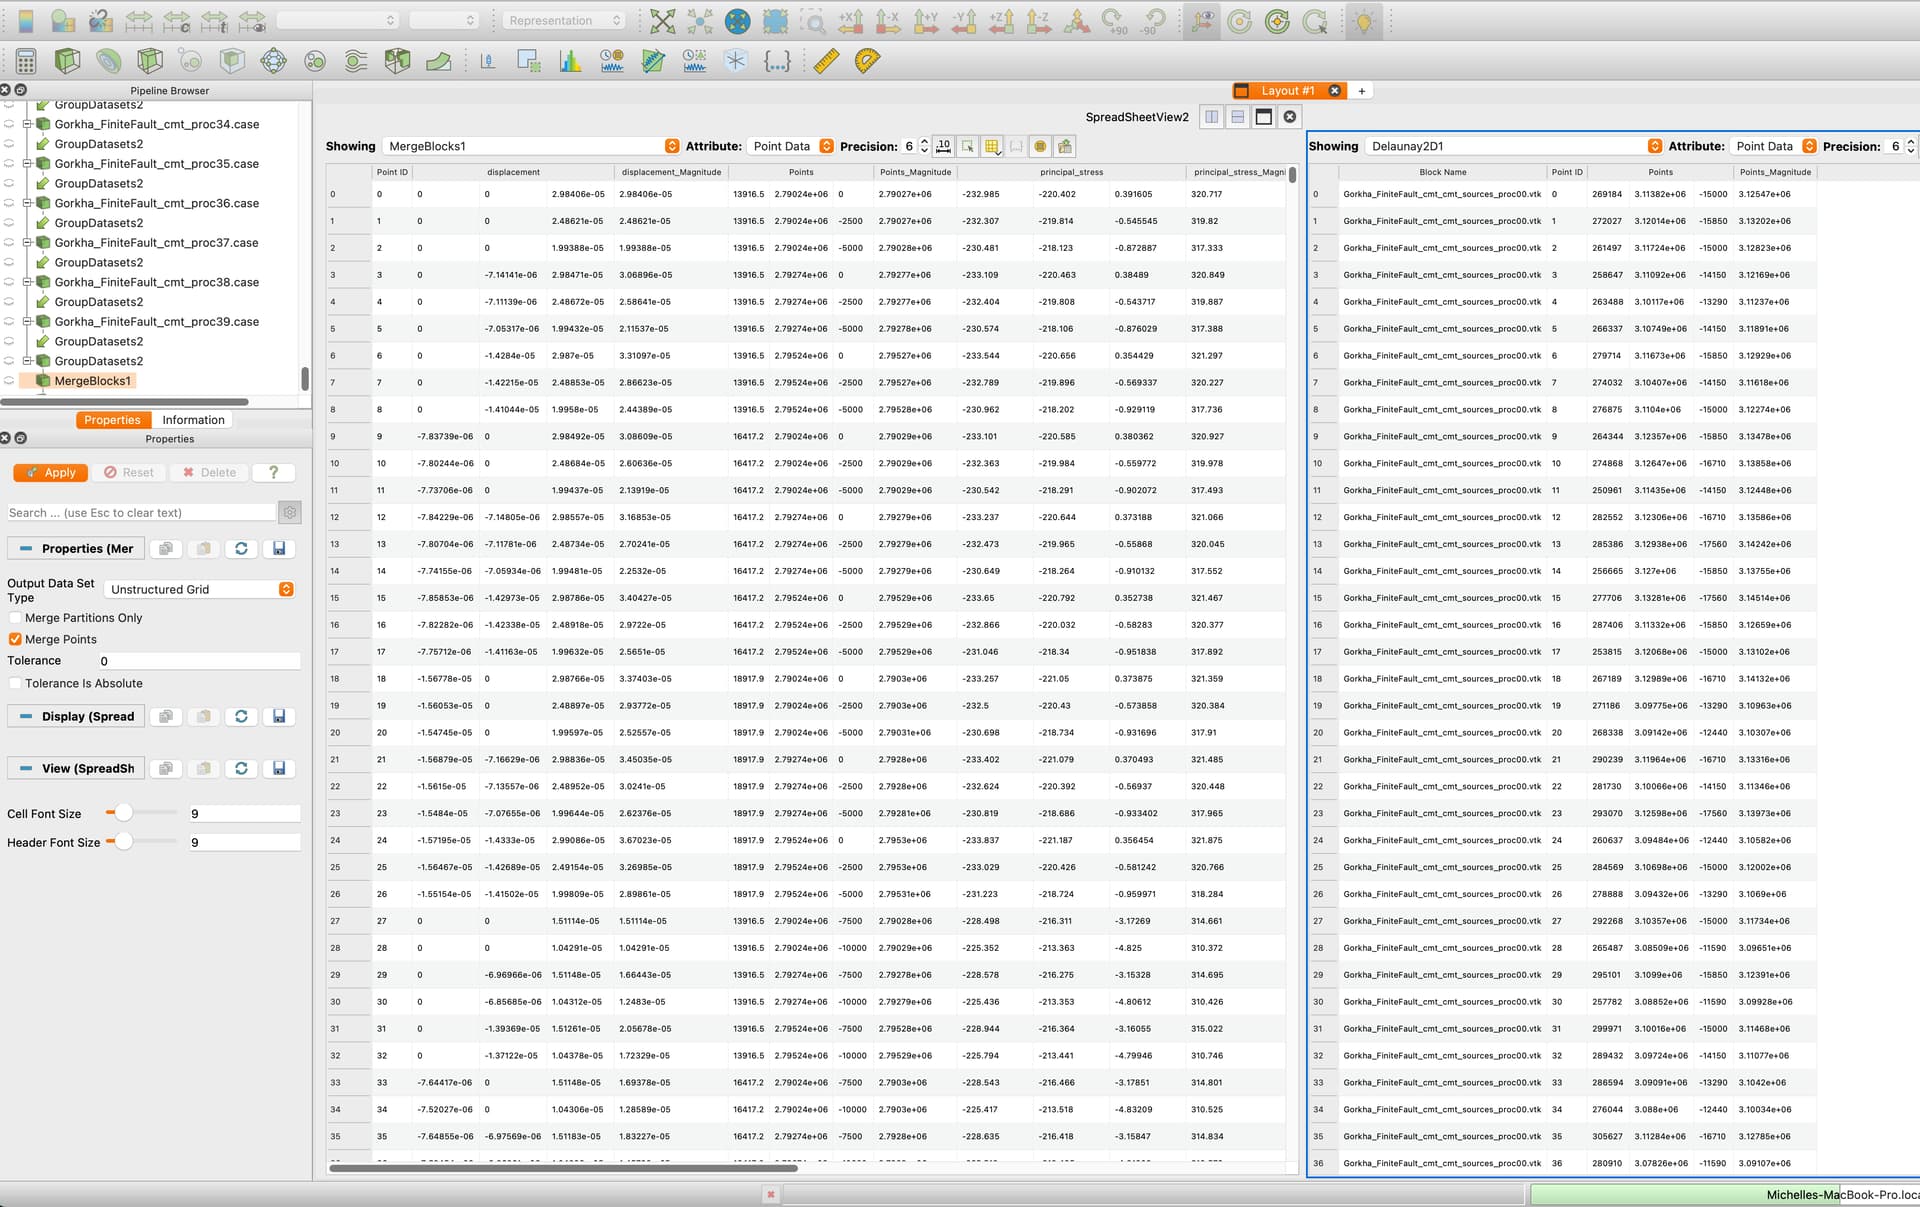Click the question mark help button
This screenshot has height=1207, width=1920.
coord(274,473)
